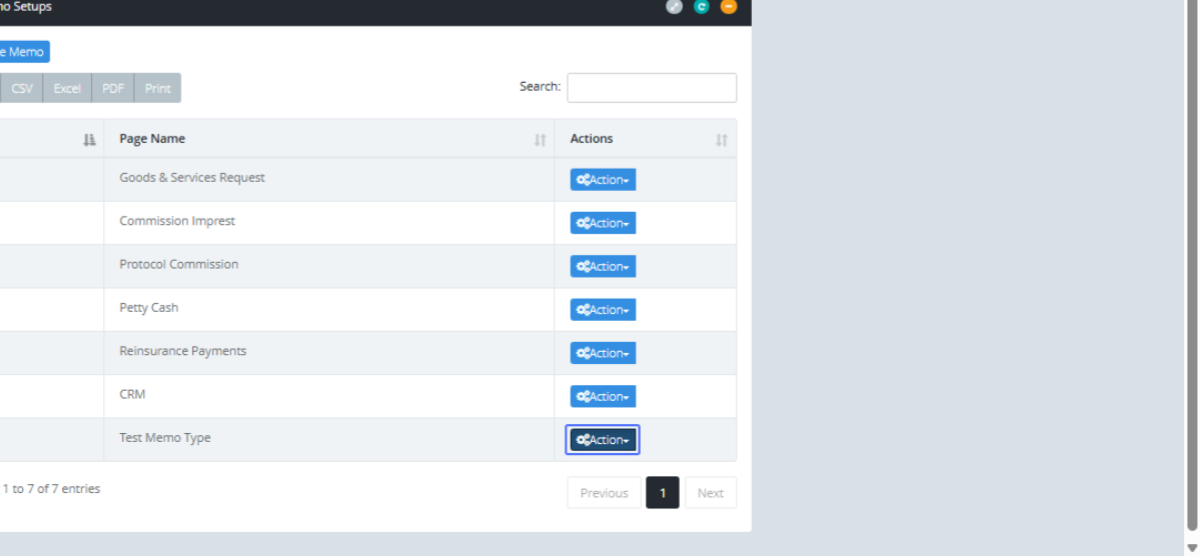Export the table to Excel

[x=67, y=88]
